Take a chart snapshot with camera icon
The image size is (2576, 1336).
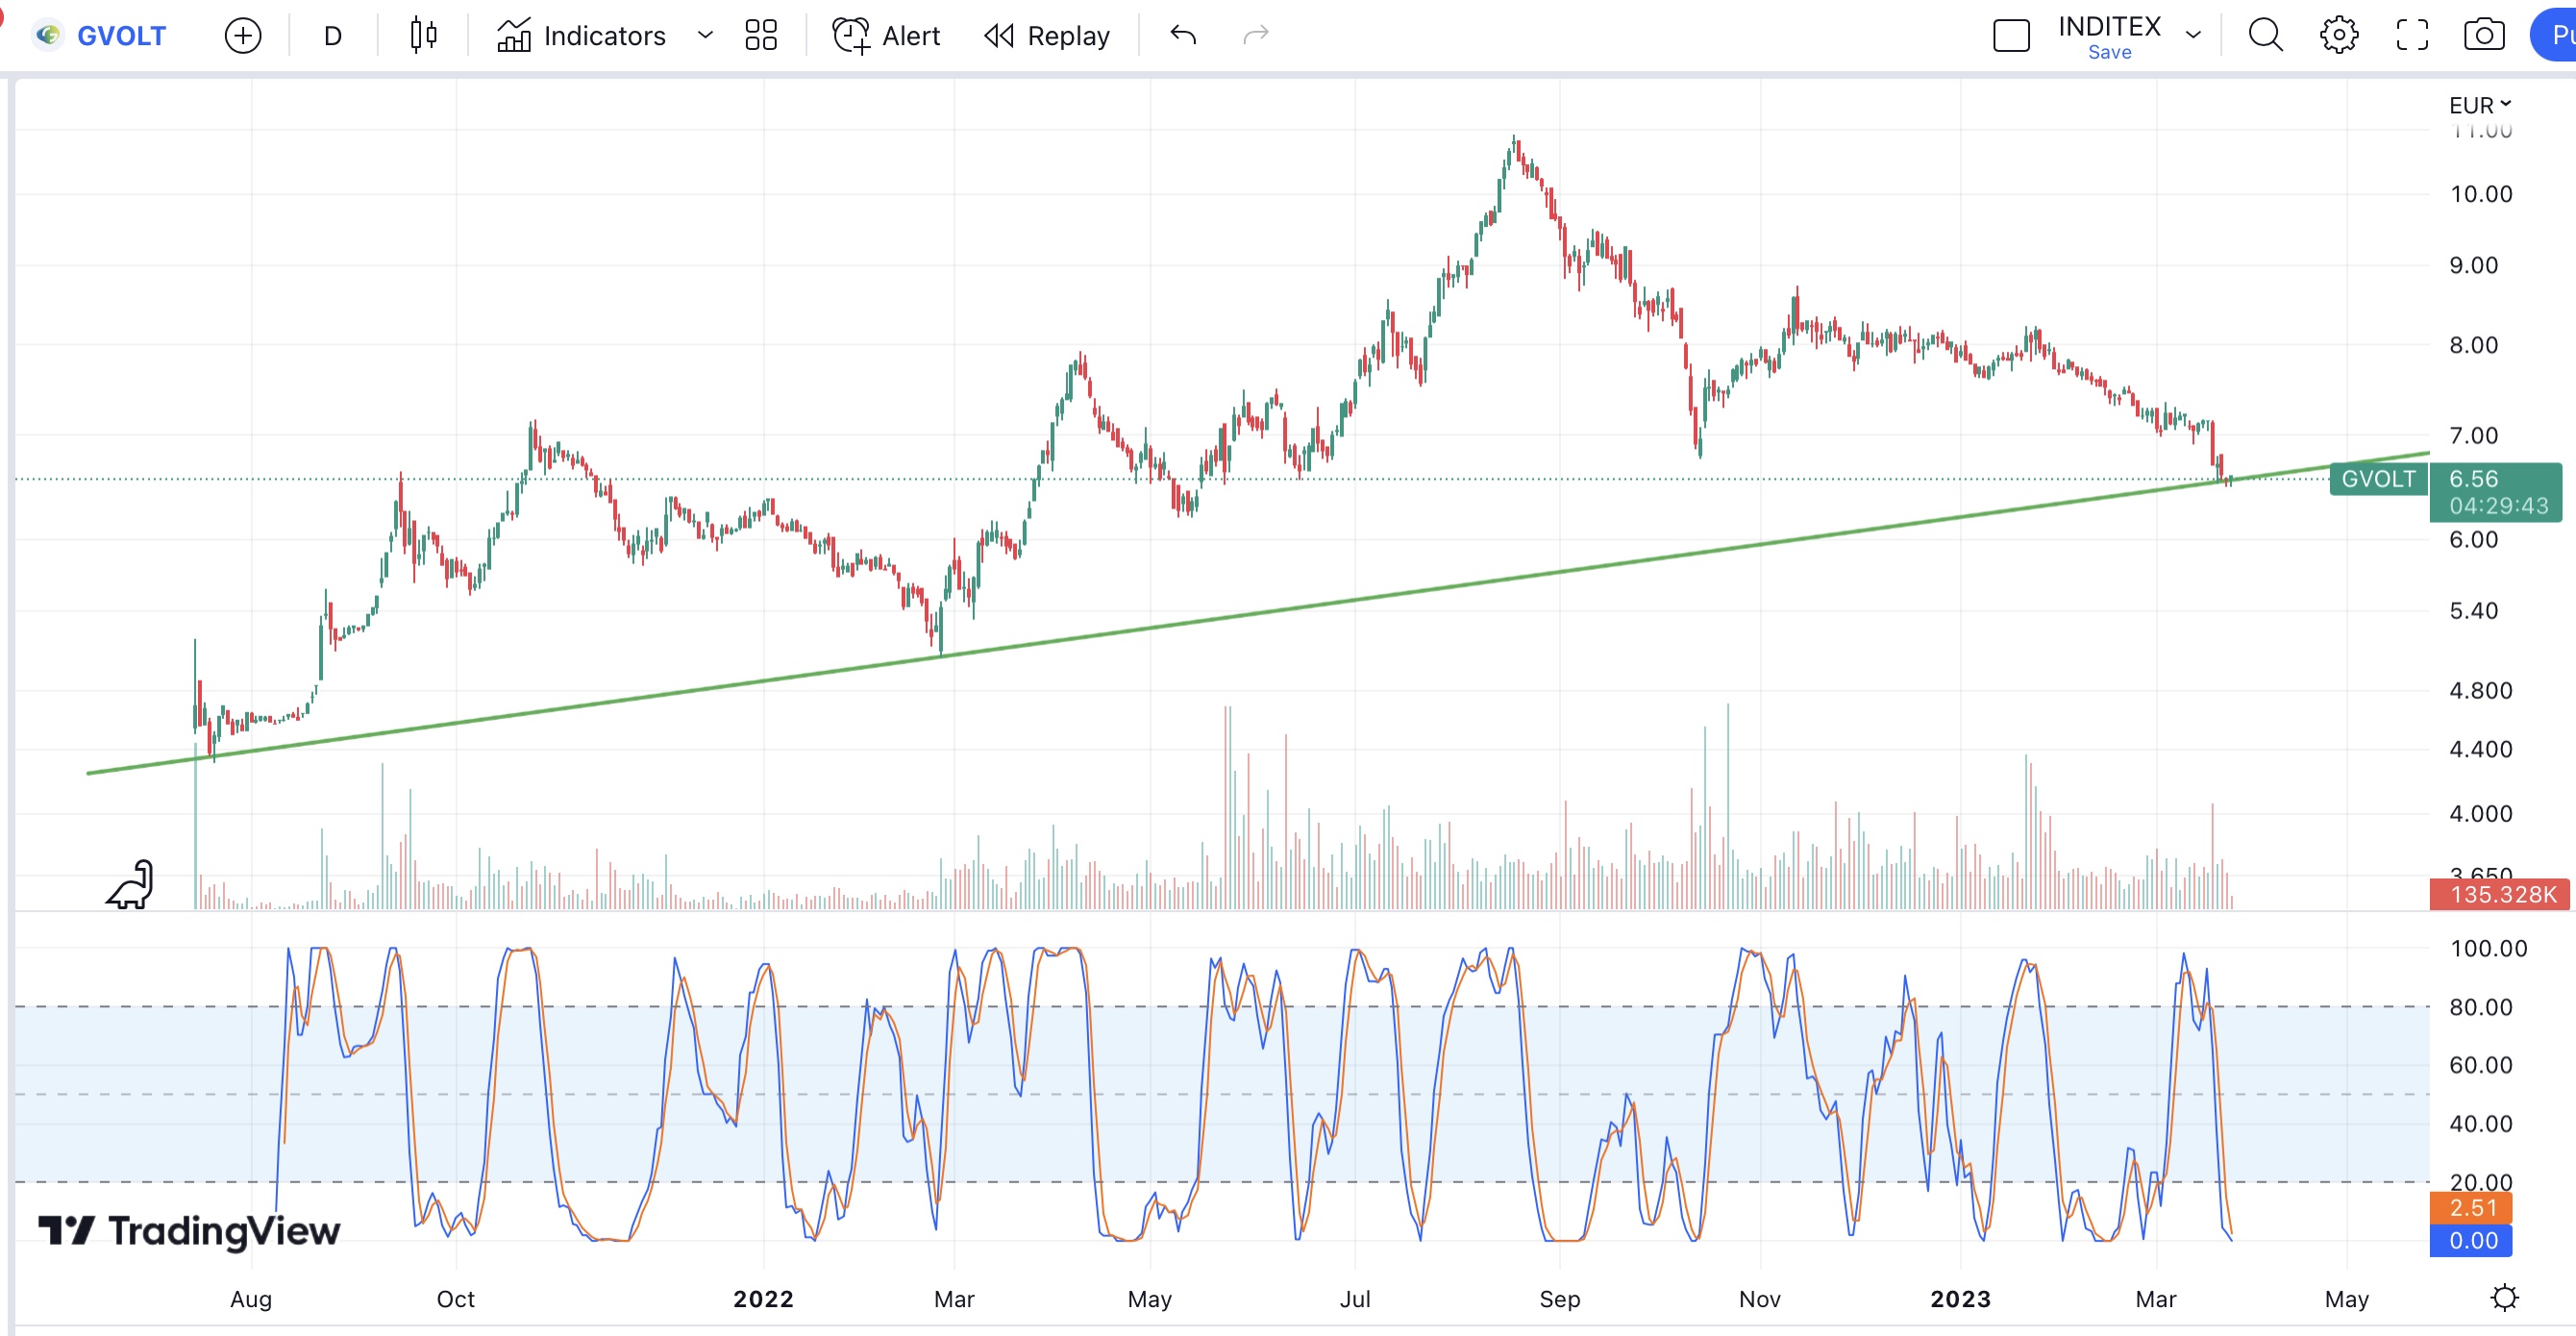coord(2483,36)
